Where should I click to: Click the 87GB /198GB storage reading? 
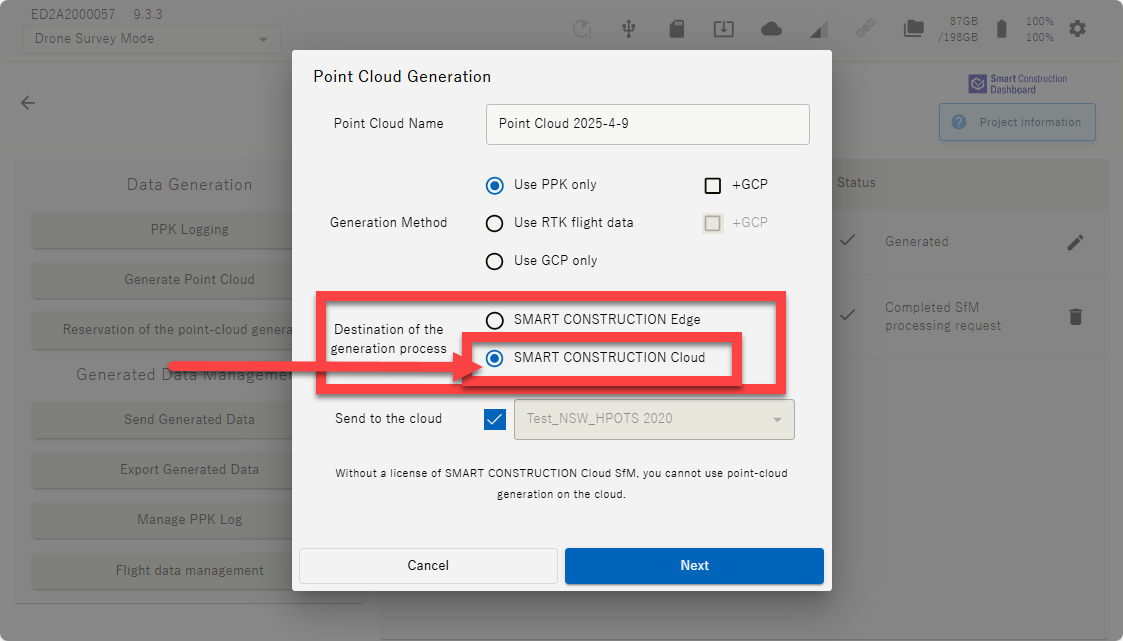coord(958,29)
